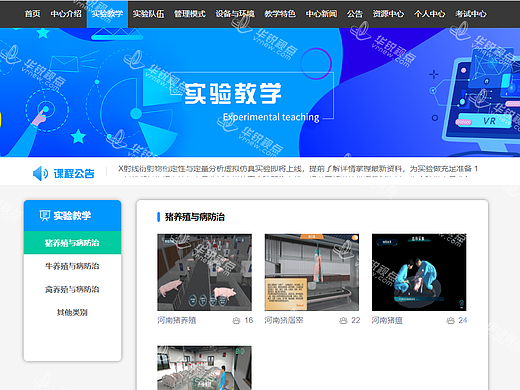Viewport: 520px width, 390px height.
Task: Click the participants icon next to 22
Action: [x=343, y=321]
